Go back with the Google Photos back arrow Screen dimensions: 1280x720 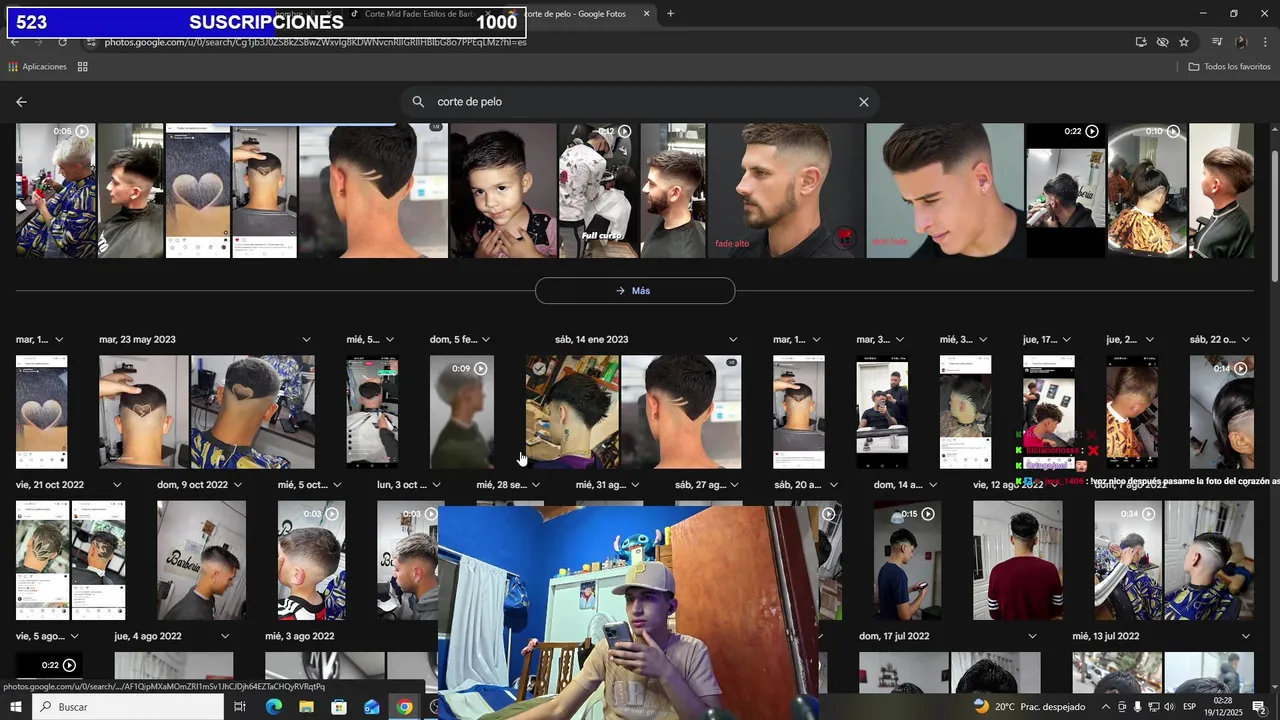(21, 102)
